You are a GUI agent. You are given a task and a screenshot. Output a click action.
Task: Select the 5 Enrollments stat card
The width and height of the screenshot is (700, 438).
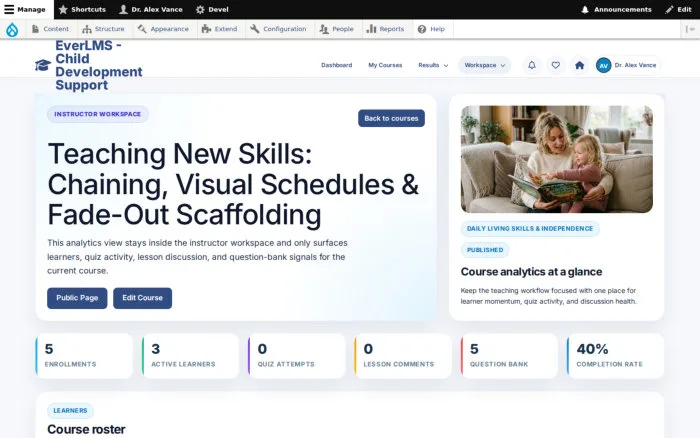pyautogui.click(x=84, y=356)
